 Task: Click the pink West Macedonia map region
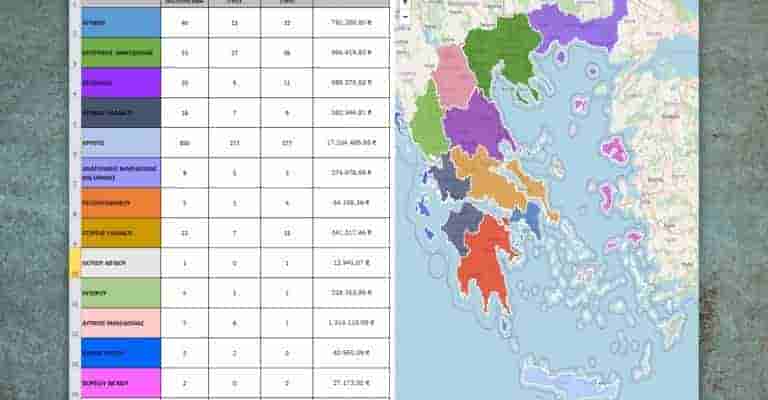pyautogui.click(x=453, y=75)
